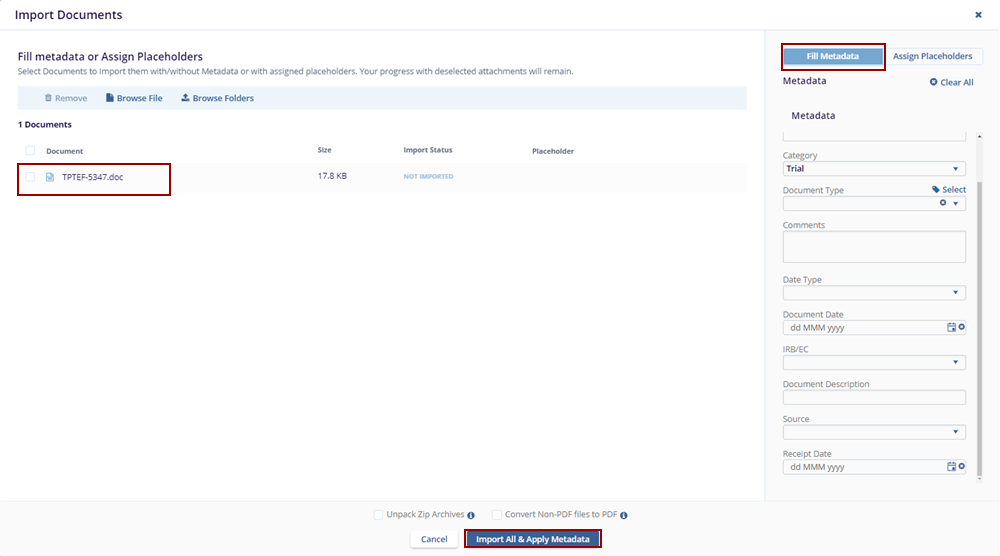The image size is (1000, 556).
Task: Expand the Category dropdown showing Trial
Action: click(873, 169)
